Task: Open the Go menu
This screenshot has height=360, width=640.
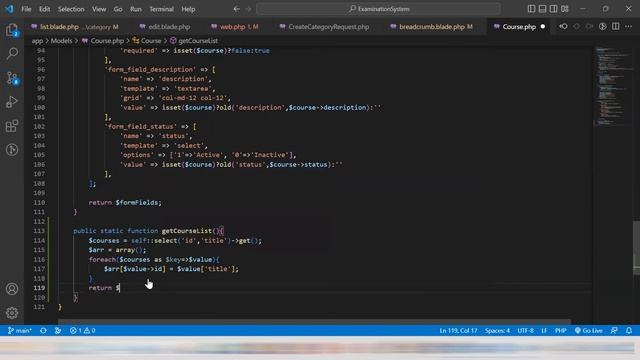Action: 118,9
